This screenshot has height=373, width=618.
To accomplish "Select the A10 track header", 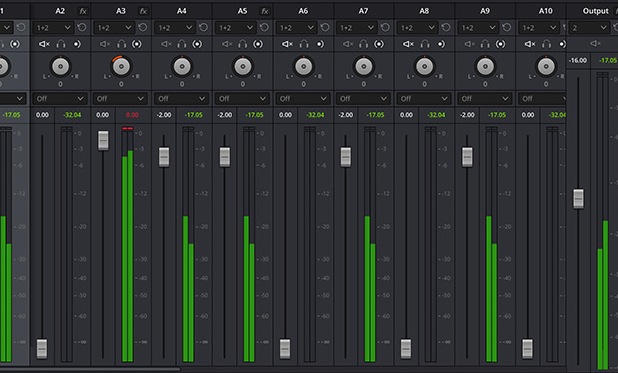I will 545,11.
